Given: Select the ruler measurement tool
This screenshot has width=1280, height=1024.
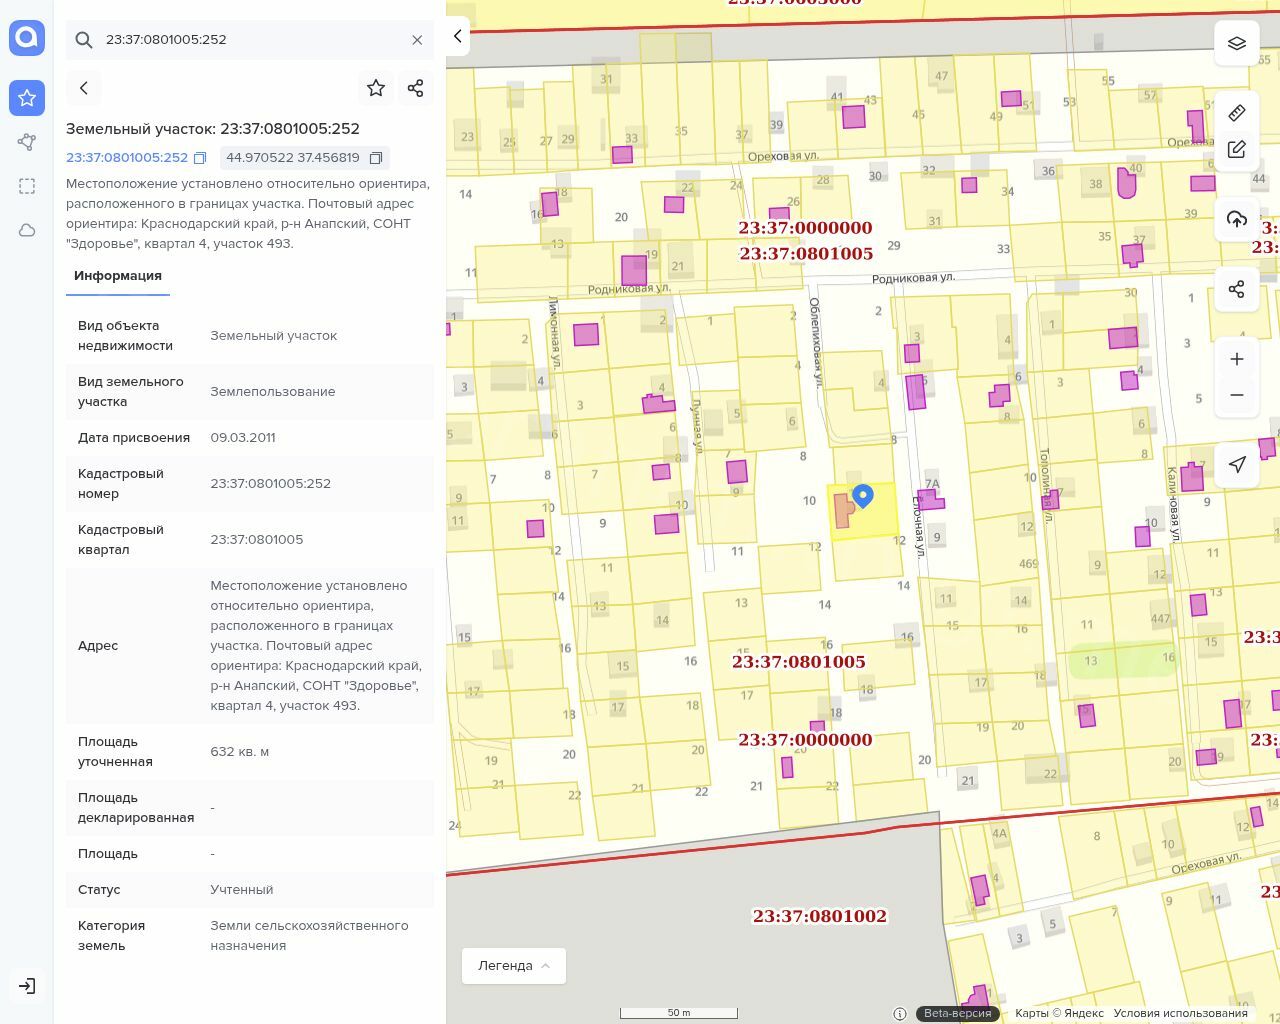Looking at the screenshot, I should [x=1236, y=113].
